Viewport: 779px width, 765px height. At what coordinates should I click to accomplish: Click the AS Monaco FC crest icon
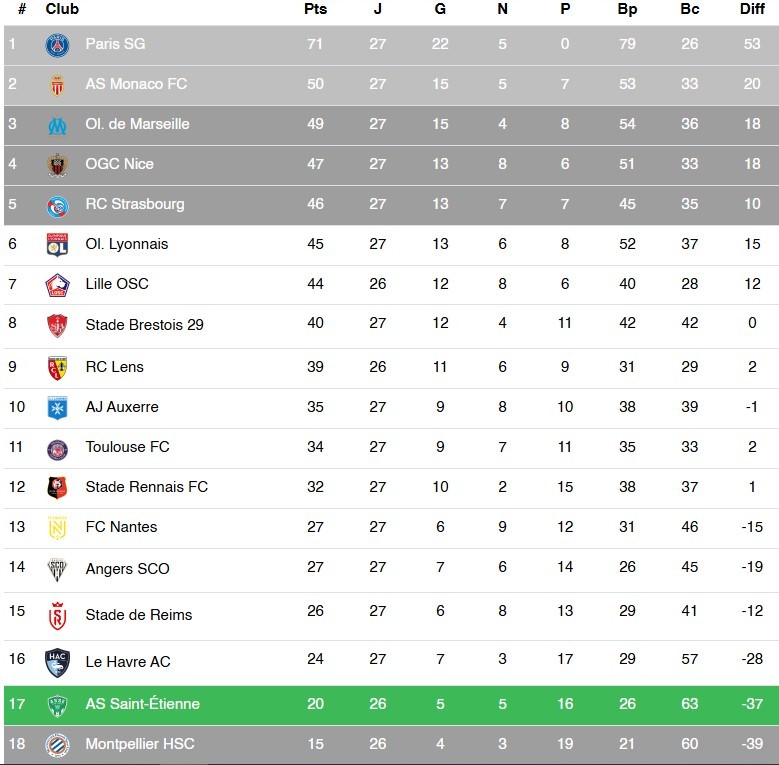(x=57, y=85)
